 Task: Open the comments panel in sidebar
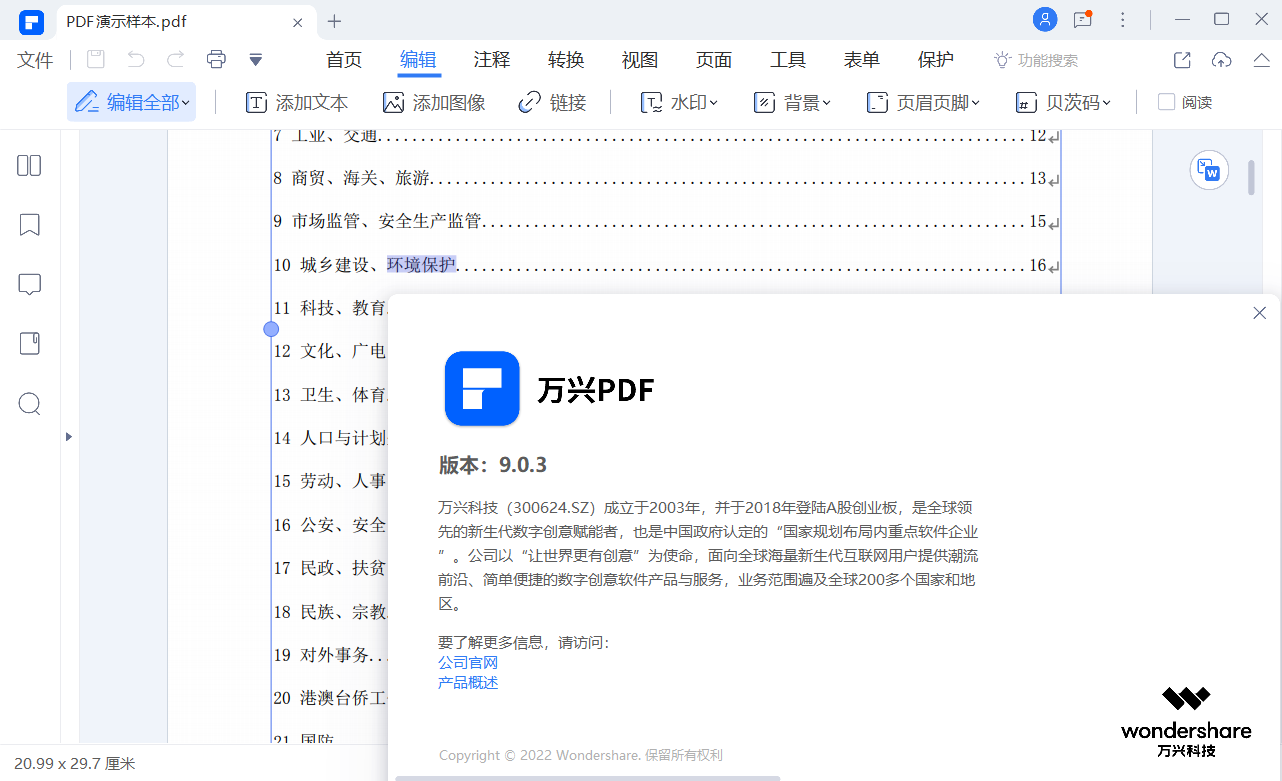coord(29,285)
